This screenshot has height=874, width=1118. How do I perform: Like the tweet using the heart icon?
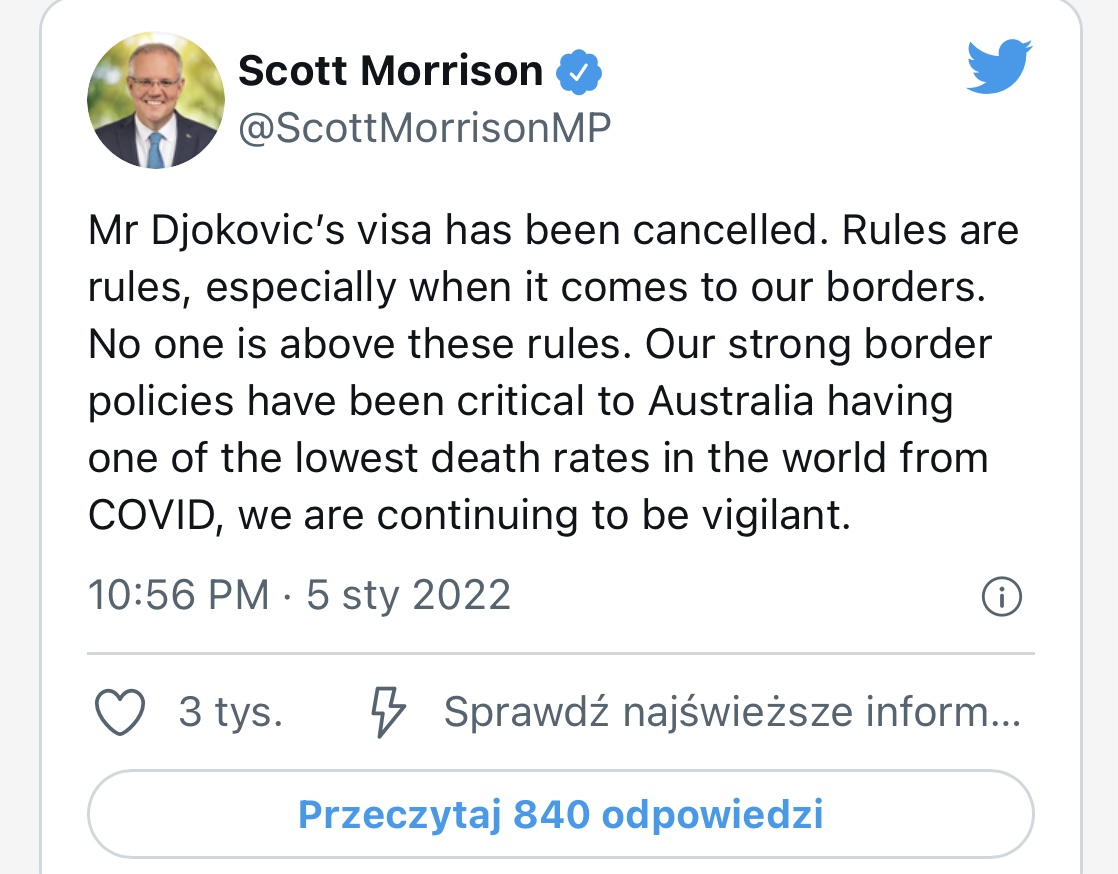click(120, 712)
